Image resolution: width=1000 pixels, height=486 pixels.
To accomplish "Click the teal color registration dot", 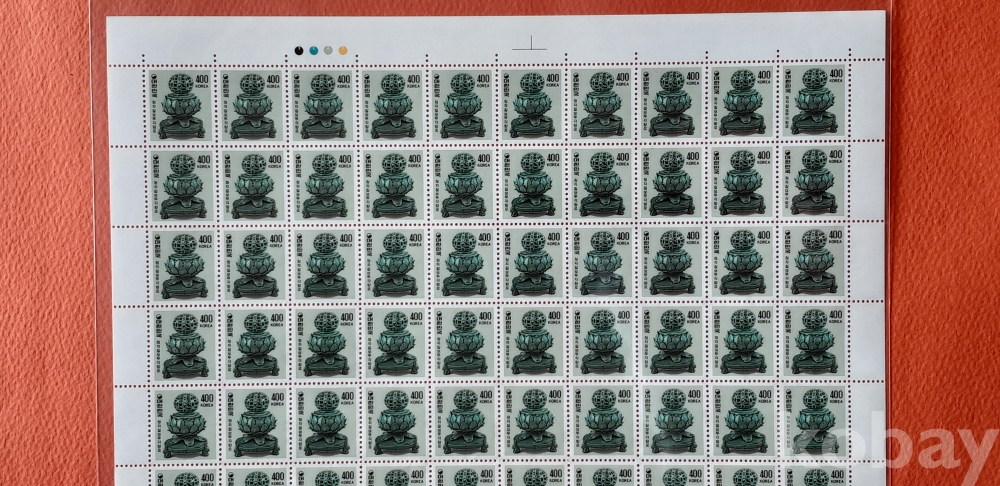I will 314,48.
